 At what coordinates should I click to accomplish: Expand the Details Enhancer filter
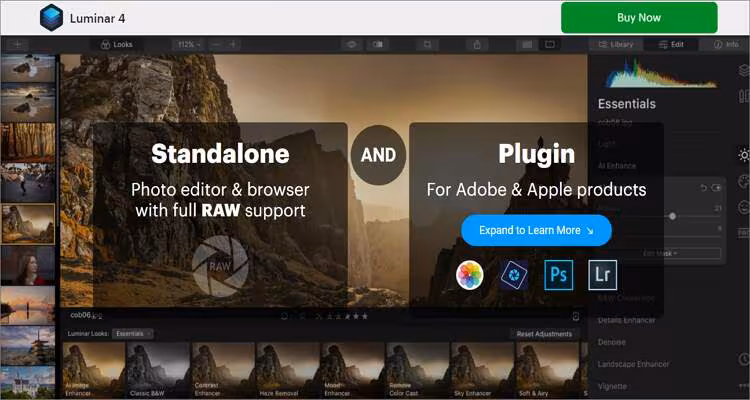627,320
